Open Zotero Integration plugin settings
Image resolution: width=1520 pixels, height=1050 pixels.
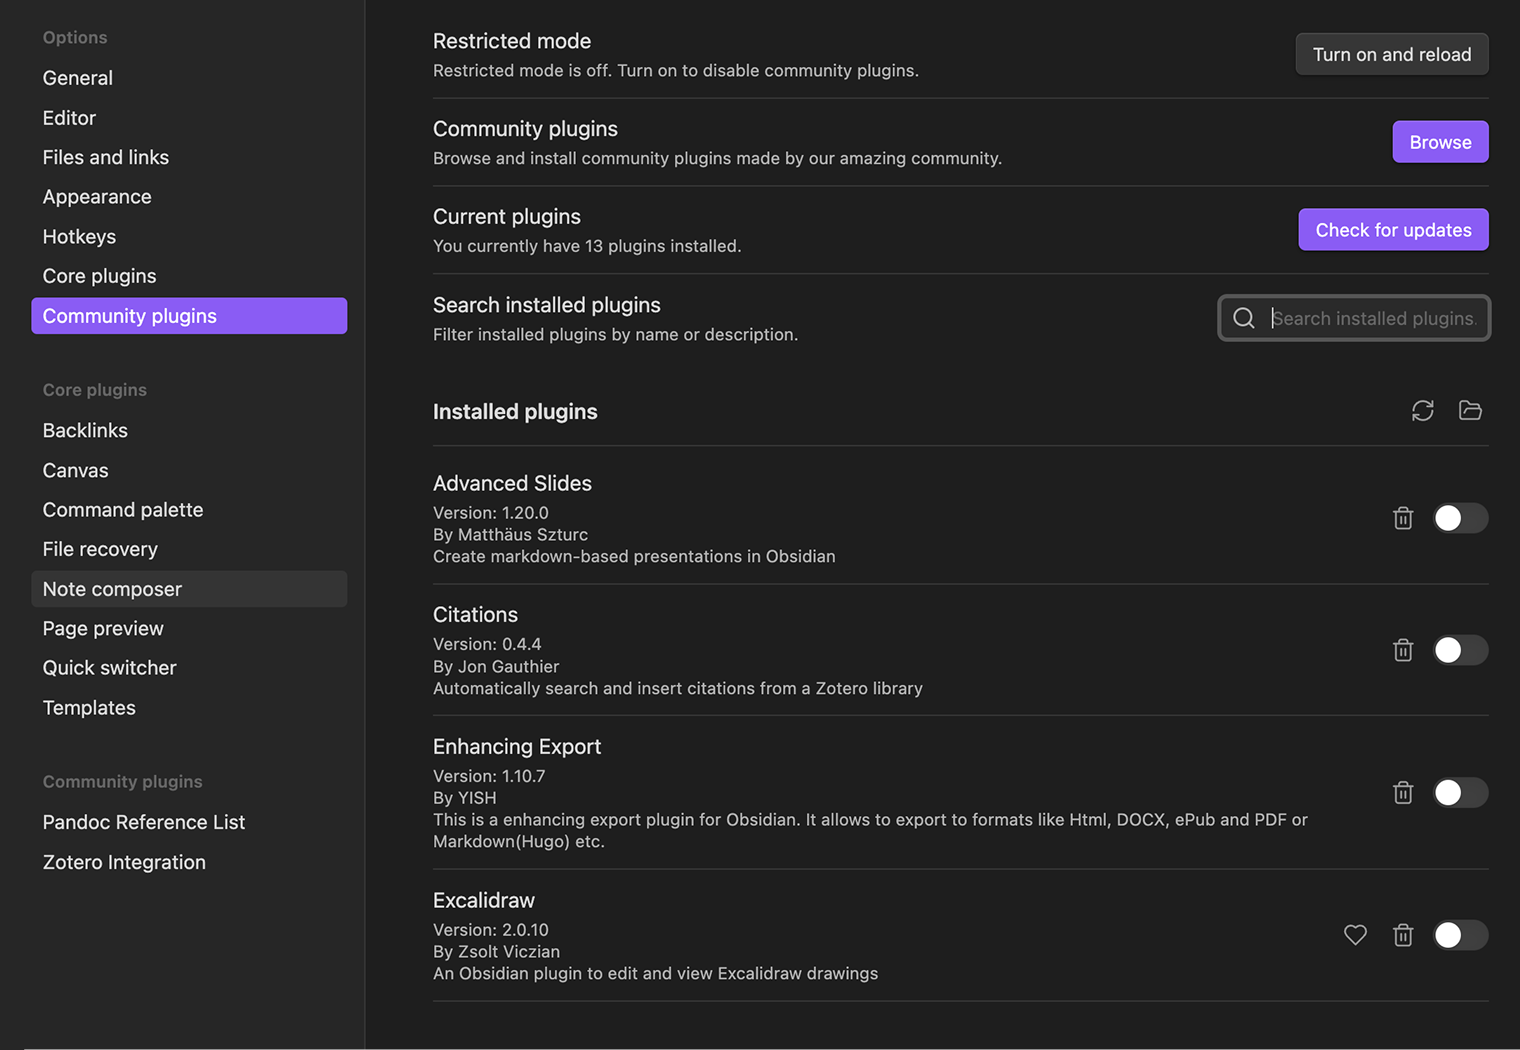124,862
